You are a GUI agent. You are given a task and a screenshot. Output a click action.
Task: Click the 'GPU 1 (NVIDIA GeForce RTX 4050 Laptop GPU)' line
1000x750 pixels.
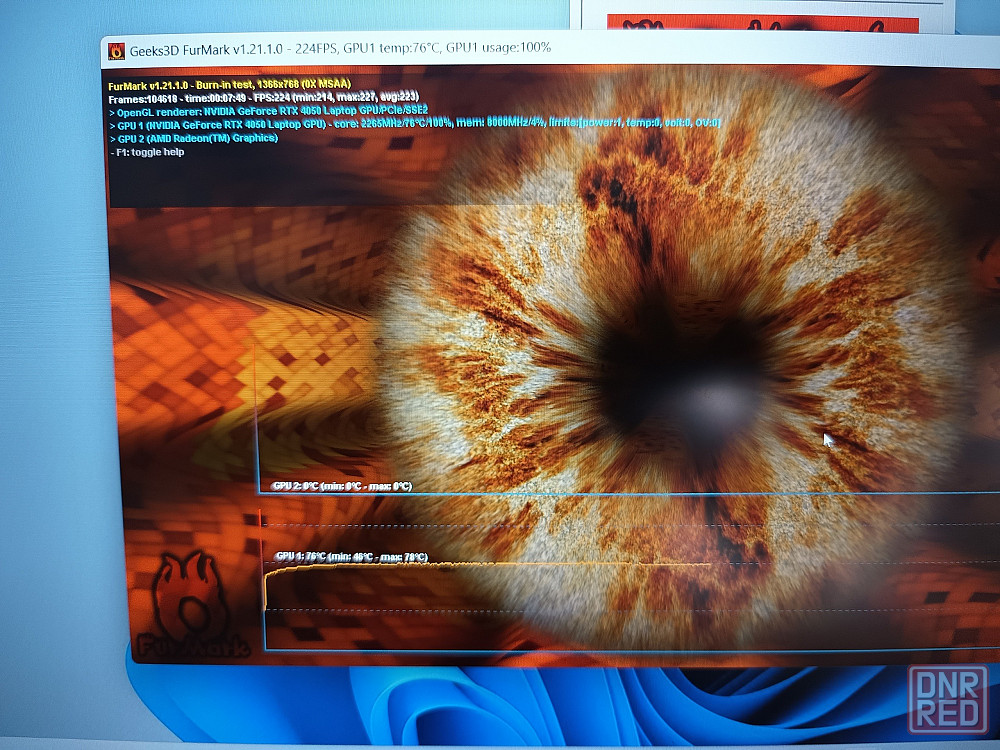tap(415, 124)
